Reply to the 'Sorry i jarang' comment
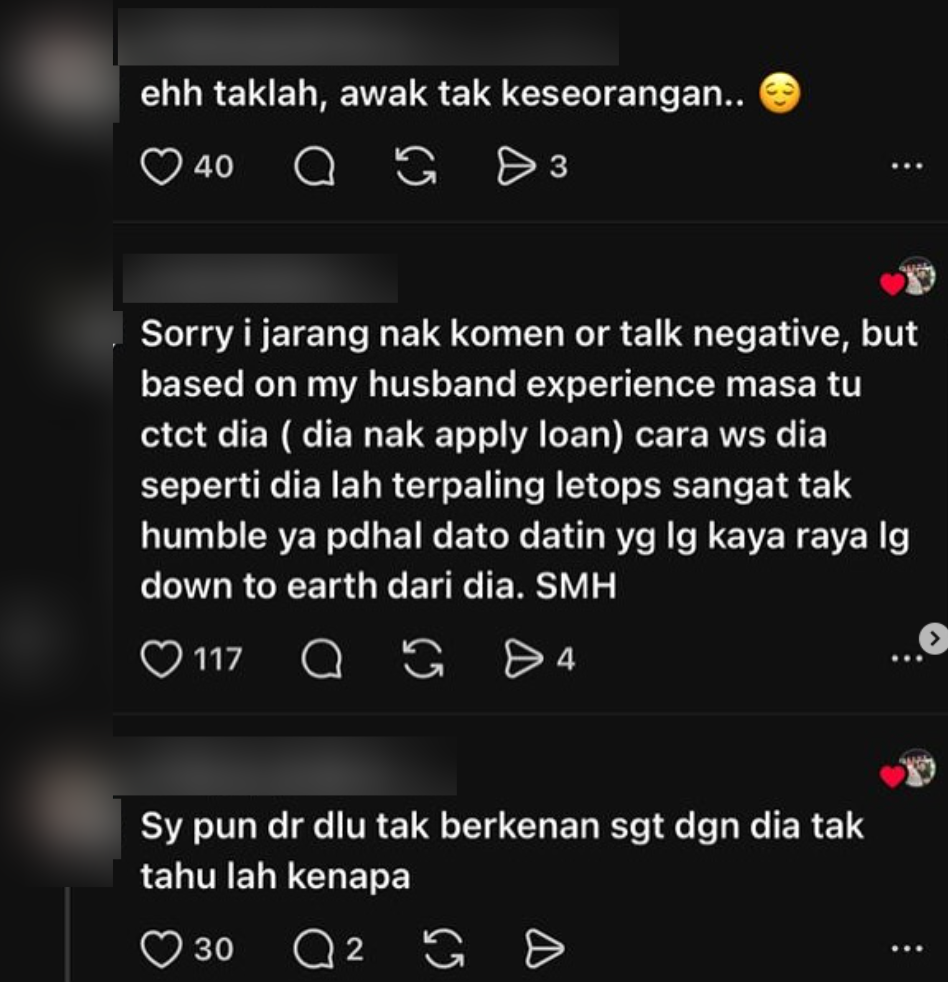 [322, 659]
